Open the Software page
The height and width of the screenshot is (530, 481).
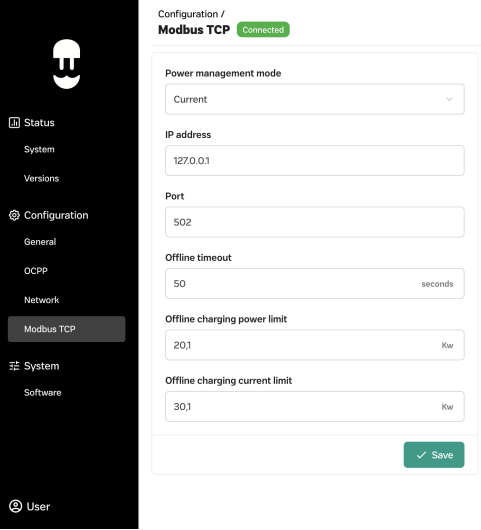[43, 392]
